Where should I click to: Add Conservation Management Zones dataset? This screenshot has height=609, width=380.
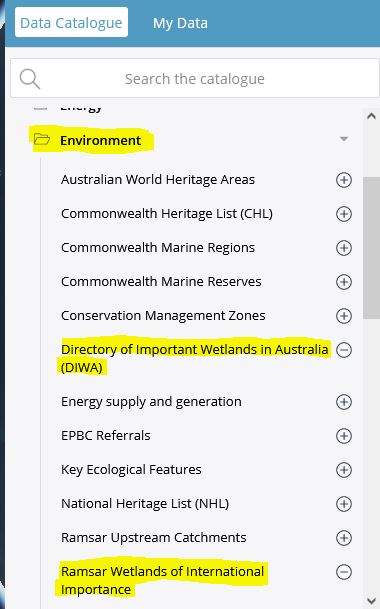click(344, 316)
